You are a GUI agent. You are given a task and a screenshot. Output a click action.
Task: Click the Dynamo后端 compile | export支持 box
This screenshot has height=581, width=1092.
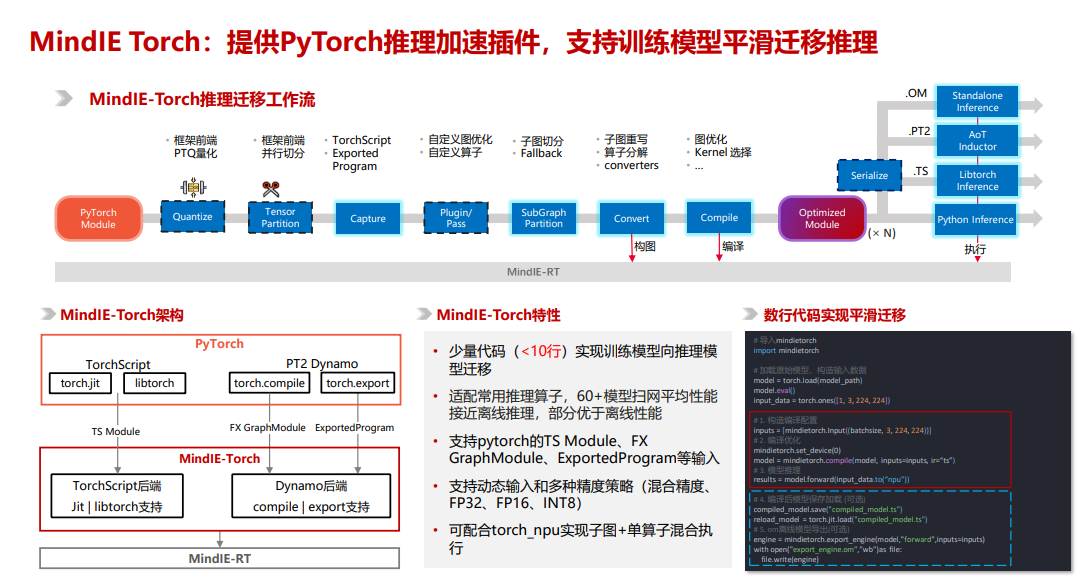coord(311,496)
